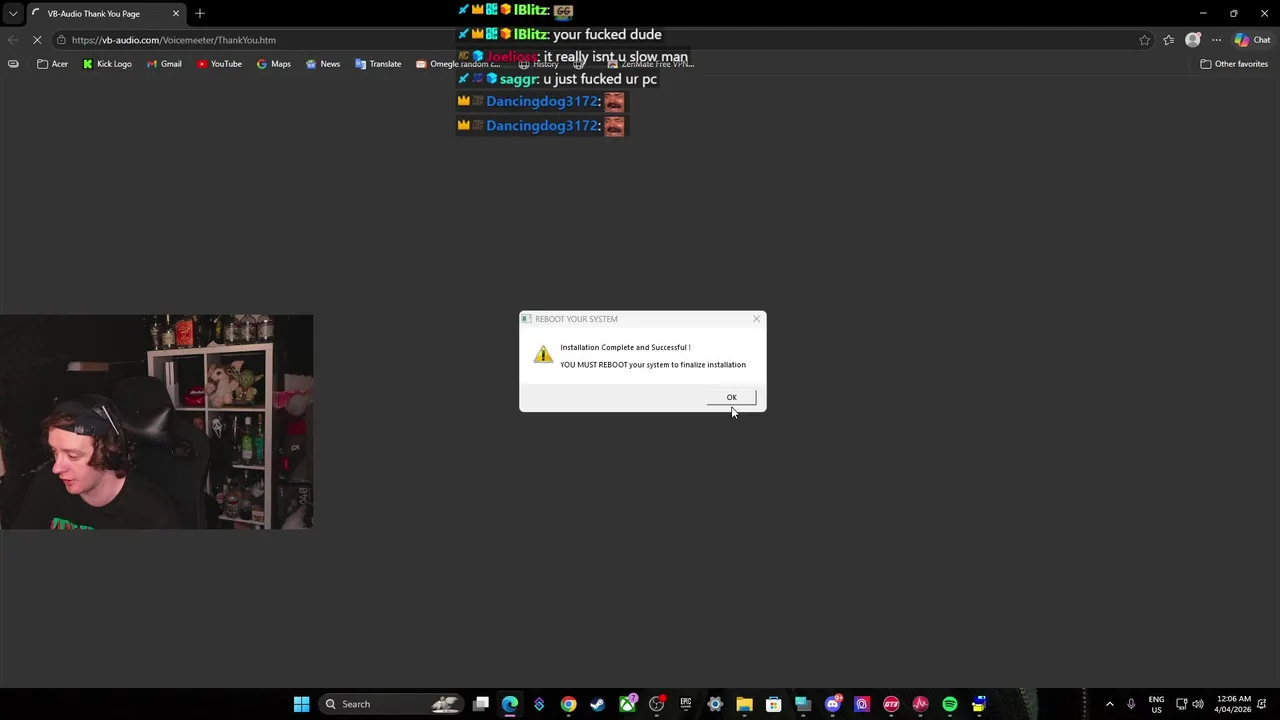Close the REBOOT YOUR SYSTEM dialog
The width and height of the screenshot is (1280, 720).
[x=756, y=319]
